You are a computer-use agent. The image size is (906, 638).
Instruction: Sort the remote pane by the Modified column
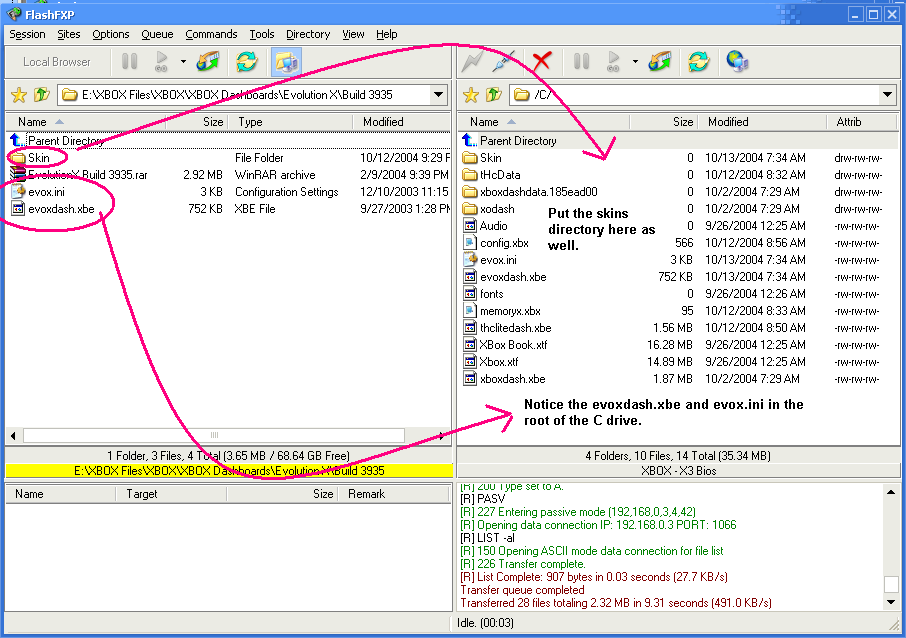click(x=763, y=122)
